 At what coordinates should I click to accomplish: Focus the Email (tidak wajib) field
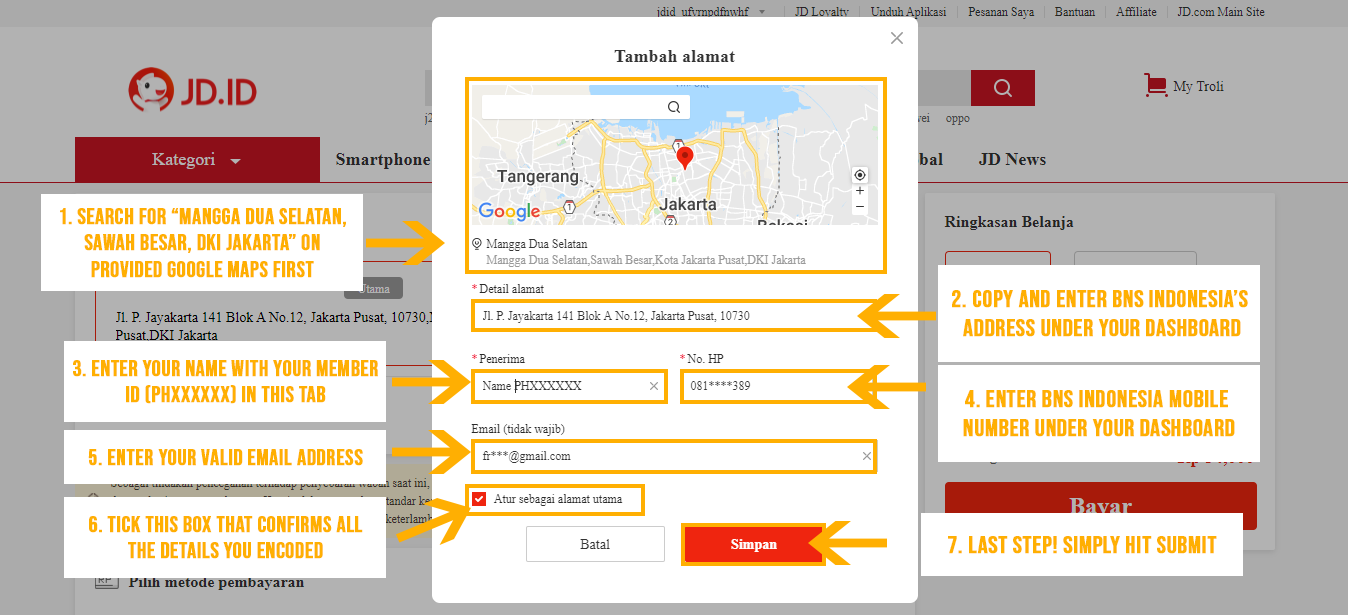pos(674,456)
